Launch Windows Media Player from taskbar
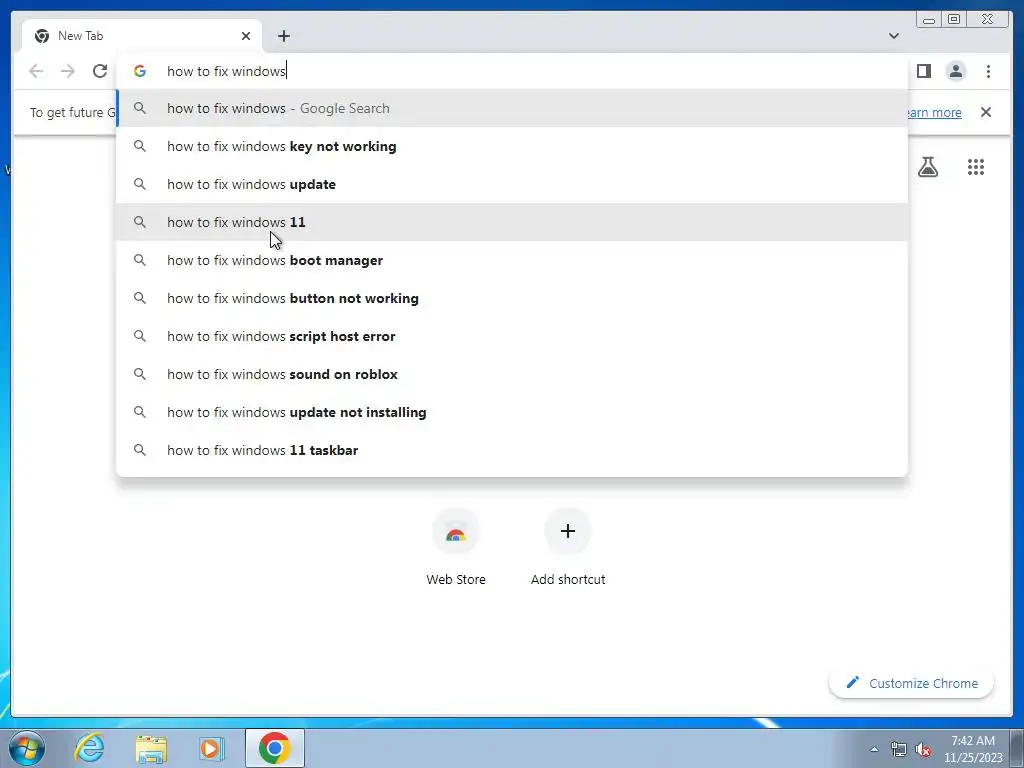Image resolution: width=1024 pixels, height=768 pixels. (x=212, y=748)
